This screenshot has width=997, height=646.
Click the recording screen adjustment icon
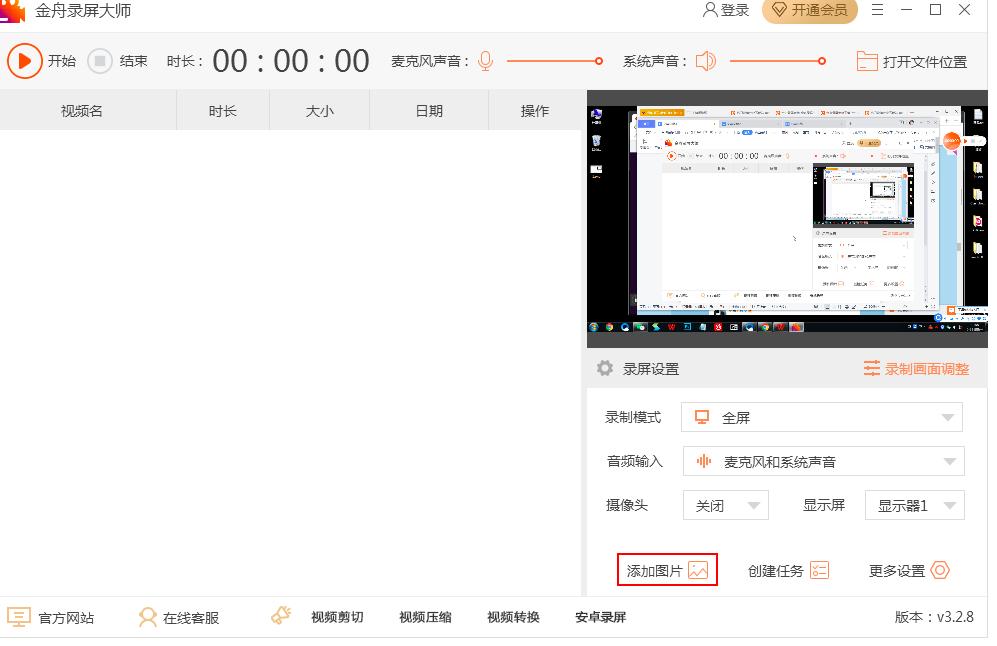[x=872, y=369]
